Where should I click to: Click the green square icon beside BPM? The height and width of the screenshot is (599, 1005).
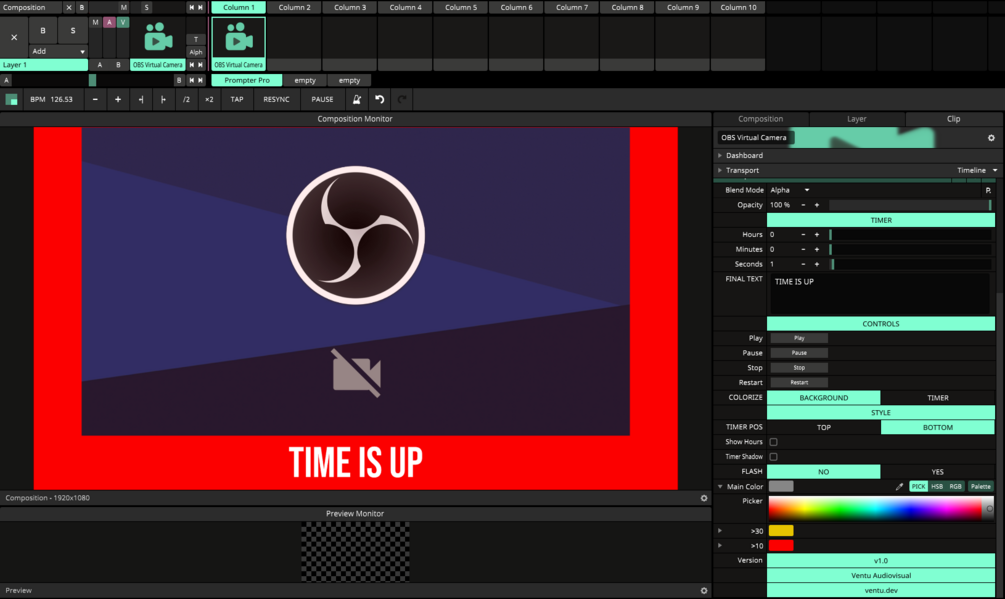[11, 99]
